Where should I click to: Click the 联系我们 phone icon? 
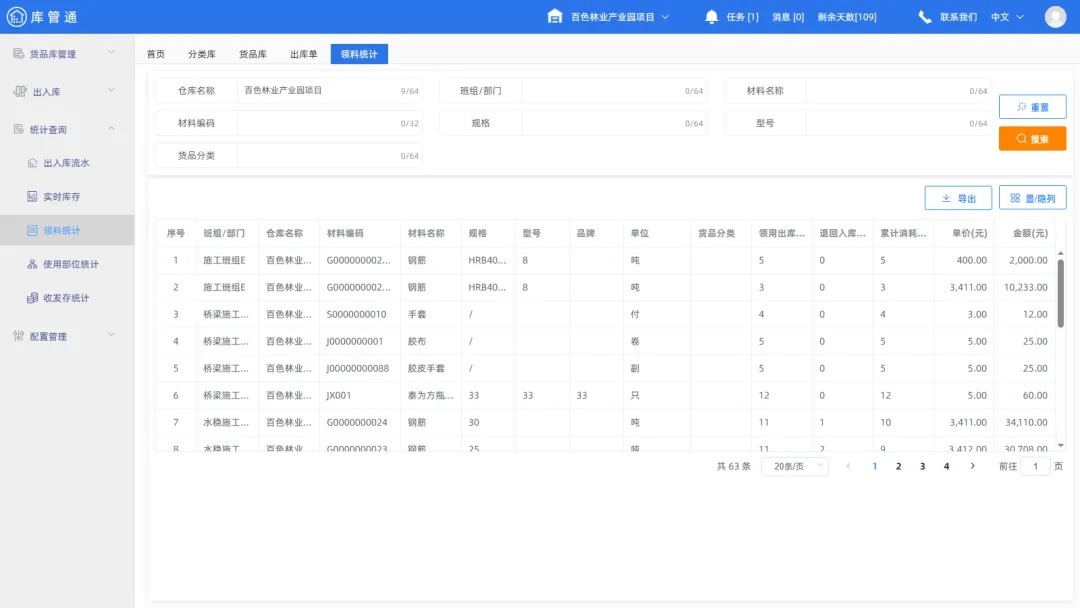923,15
